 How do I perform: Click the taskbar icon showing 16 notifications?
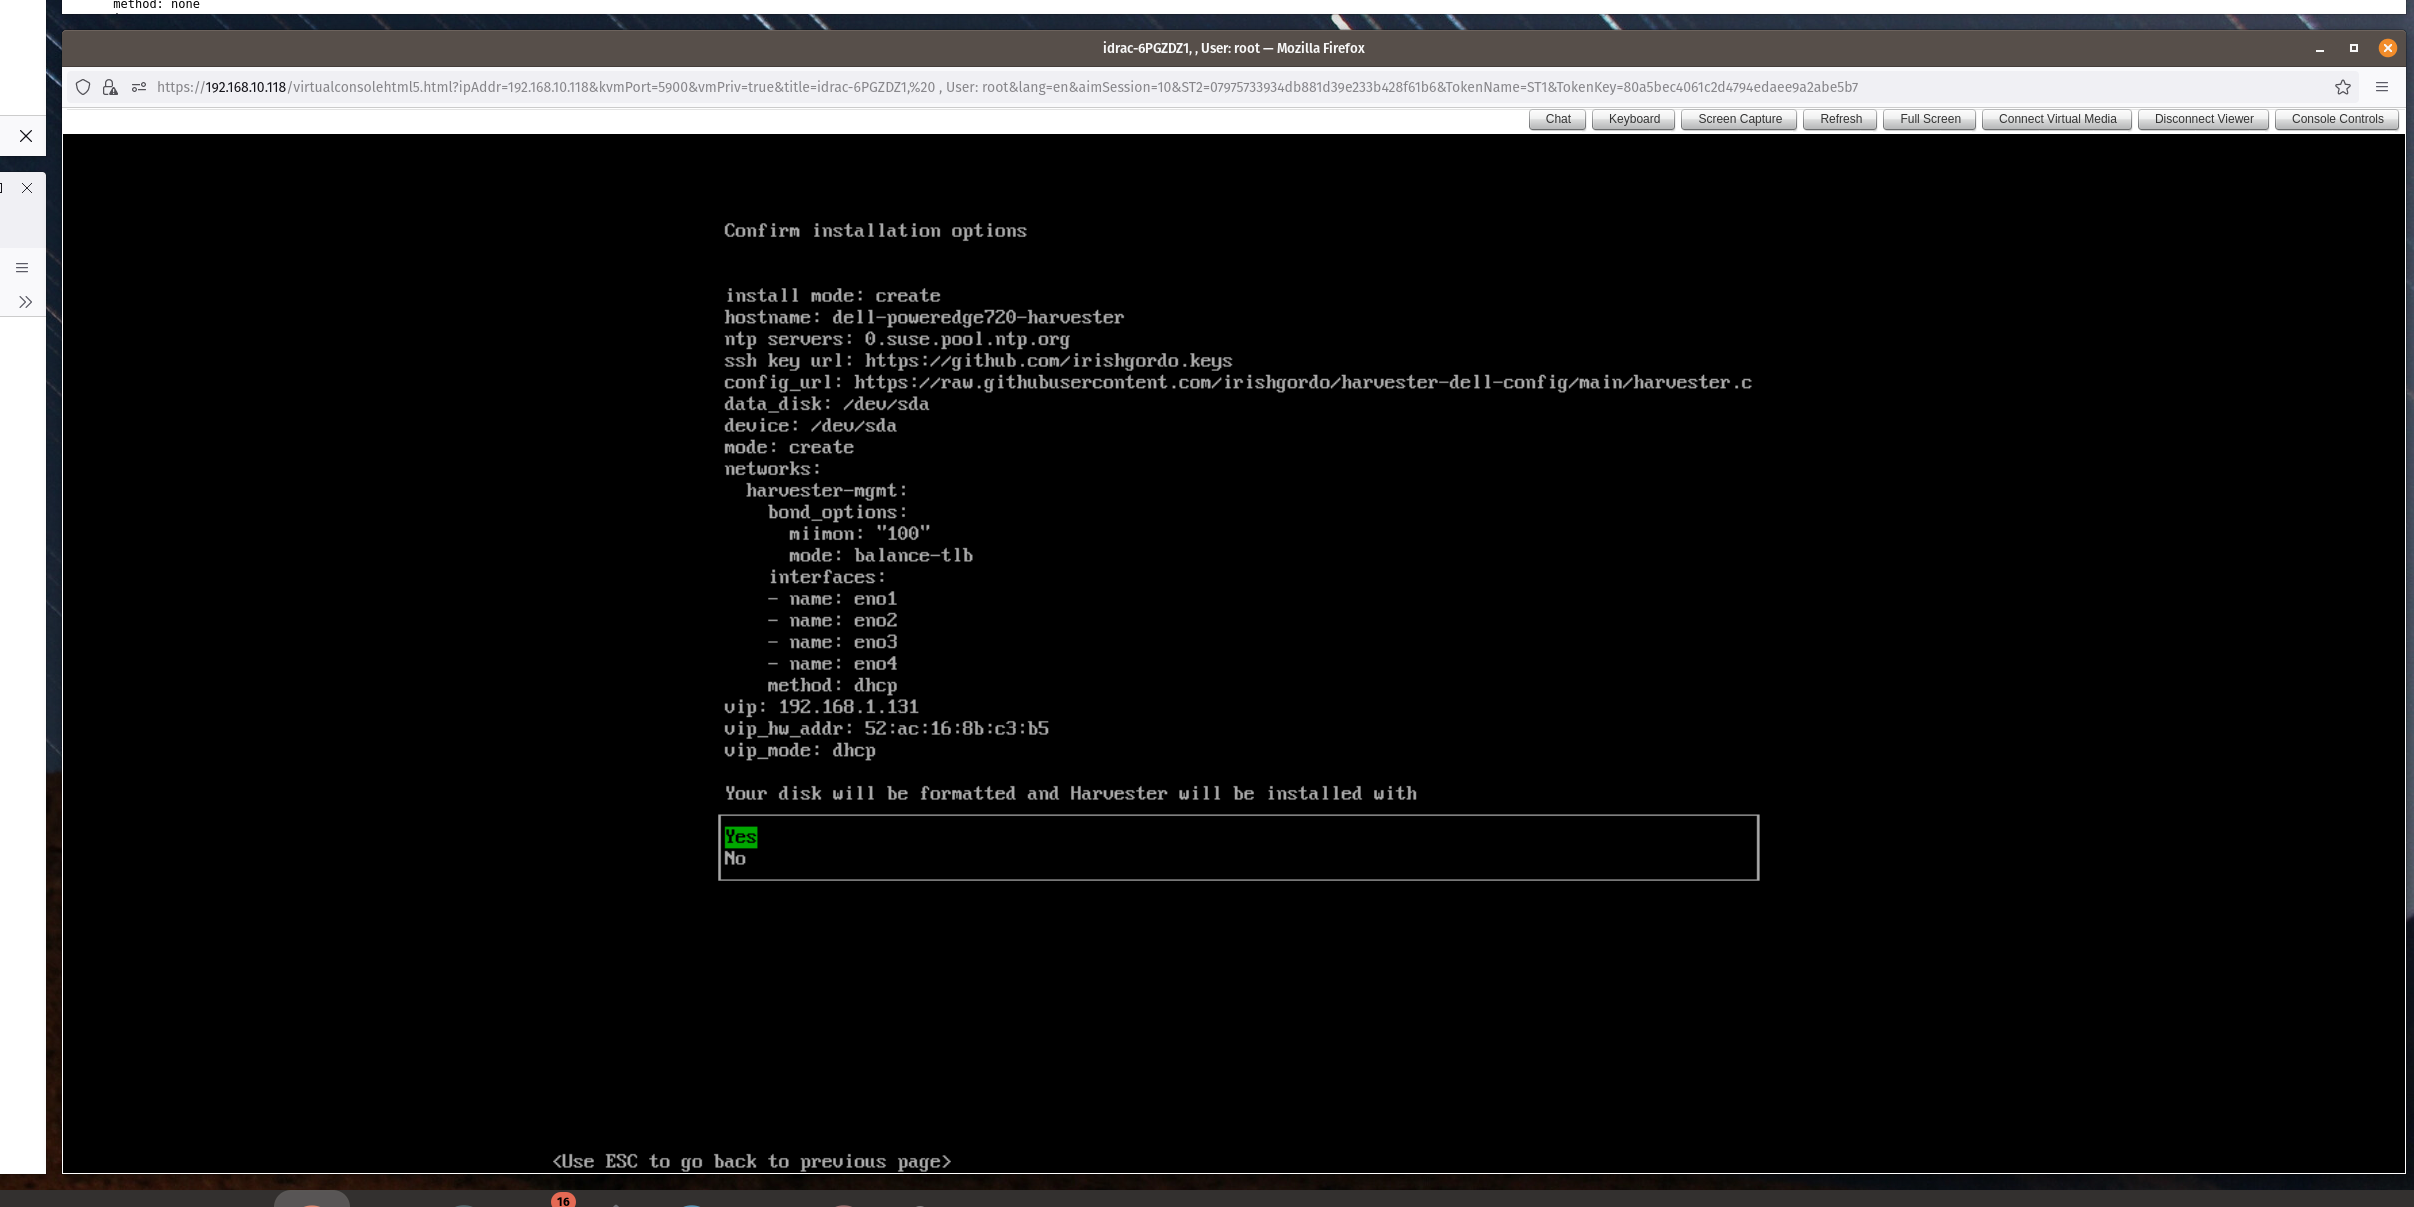coord(564,1200)
